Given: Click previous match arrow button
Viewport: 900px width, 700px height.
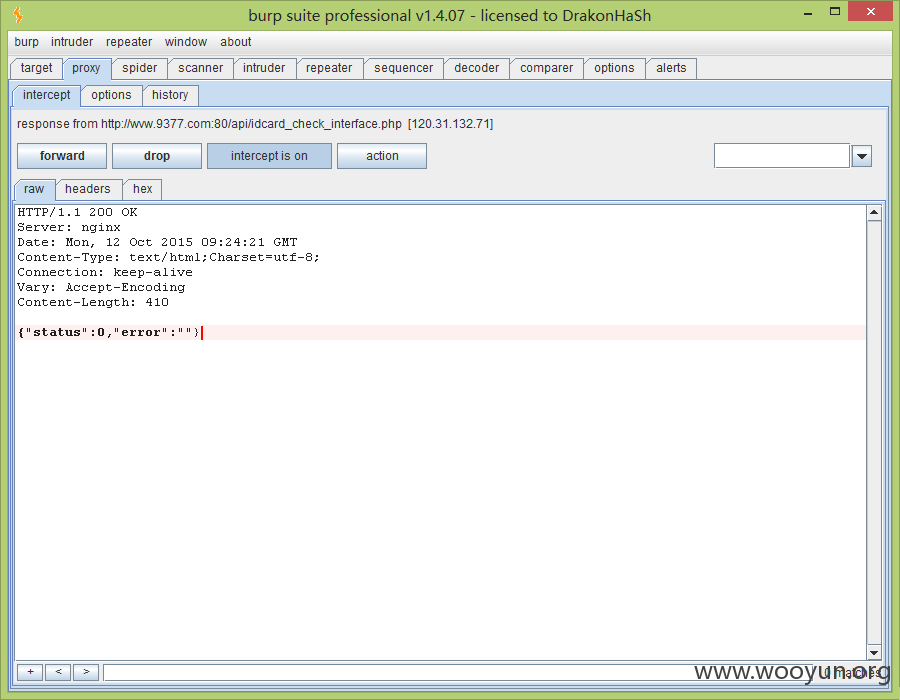Looking at the screenshot, I should [58, 672].
